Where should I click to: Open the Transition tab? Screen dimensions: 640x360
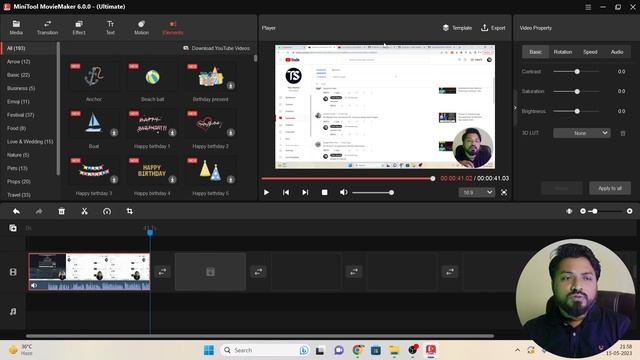[47, 28]
